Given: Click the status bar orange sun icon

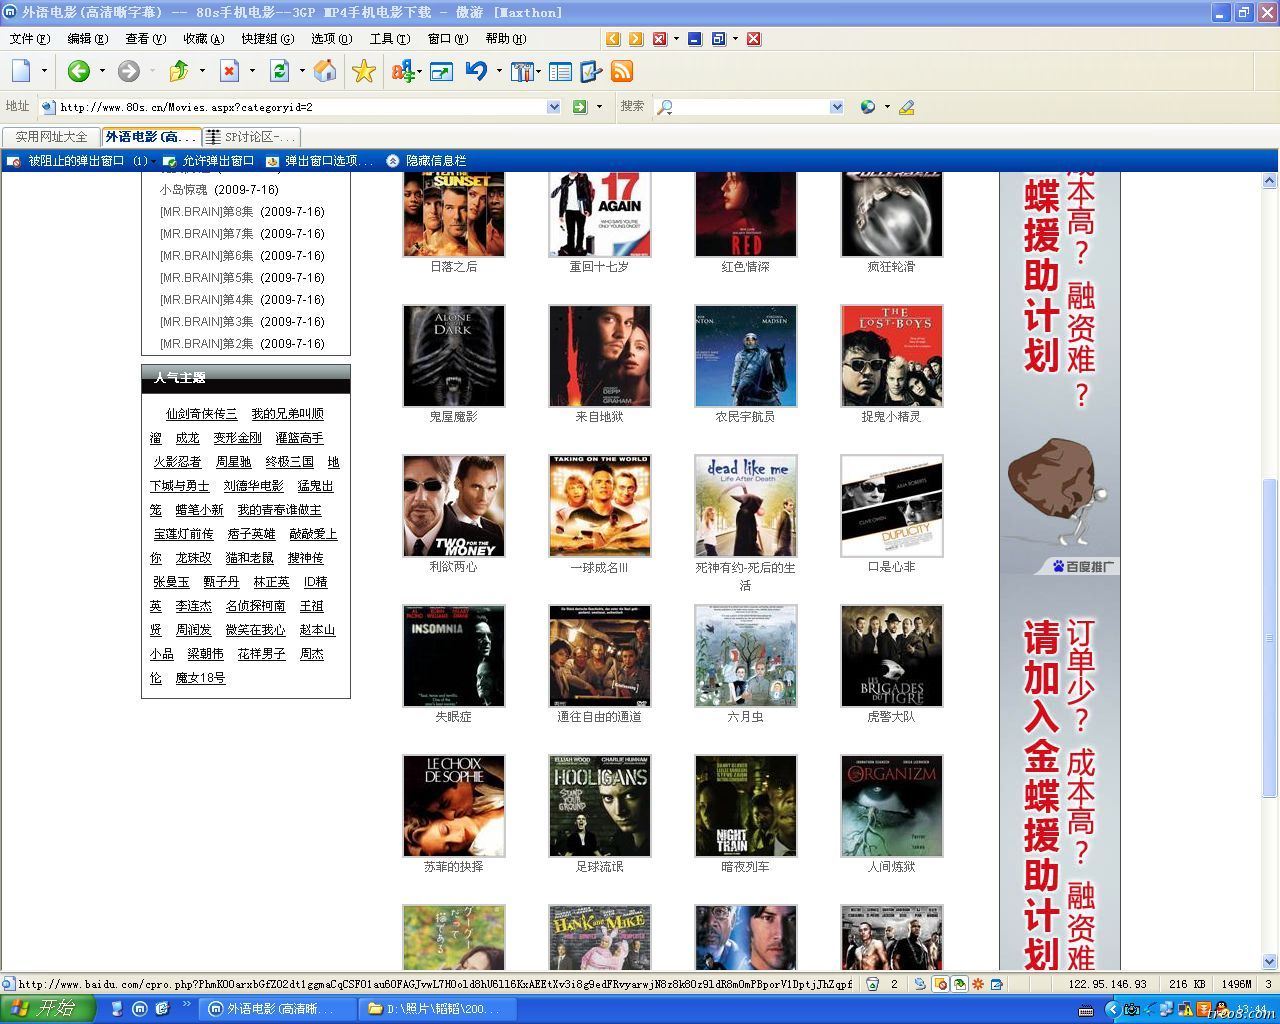Looking at the screenshot, I should (978, 984).
